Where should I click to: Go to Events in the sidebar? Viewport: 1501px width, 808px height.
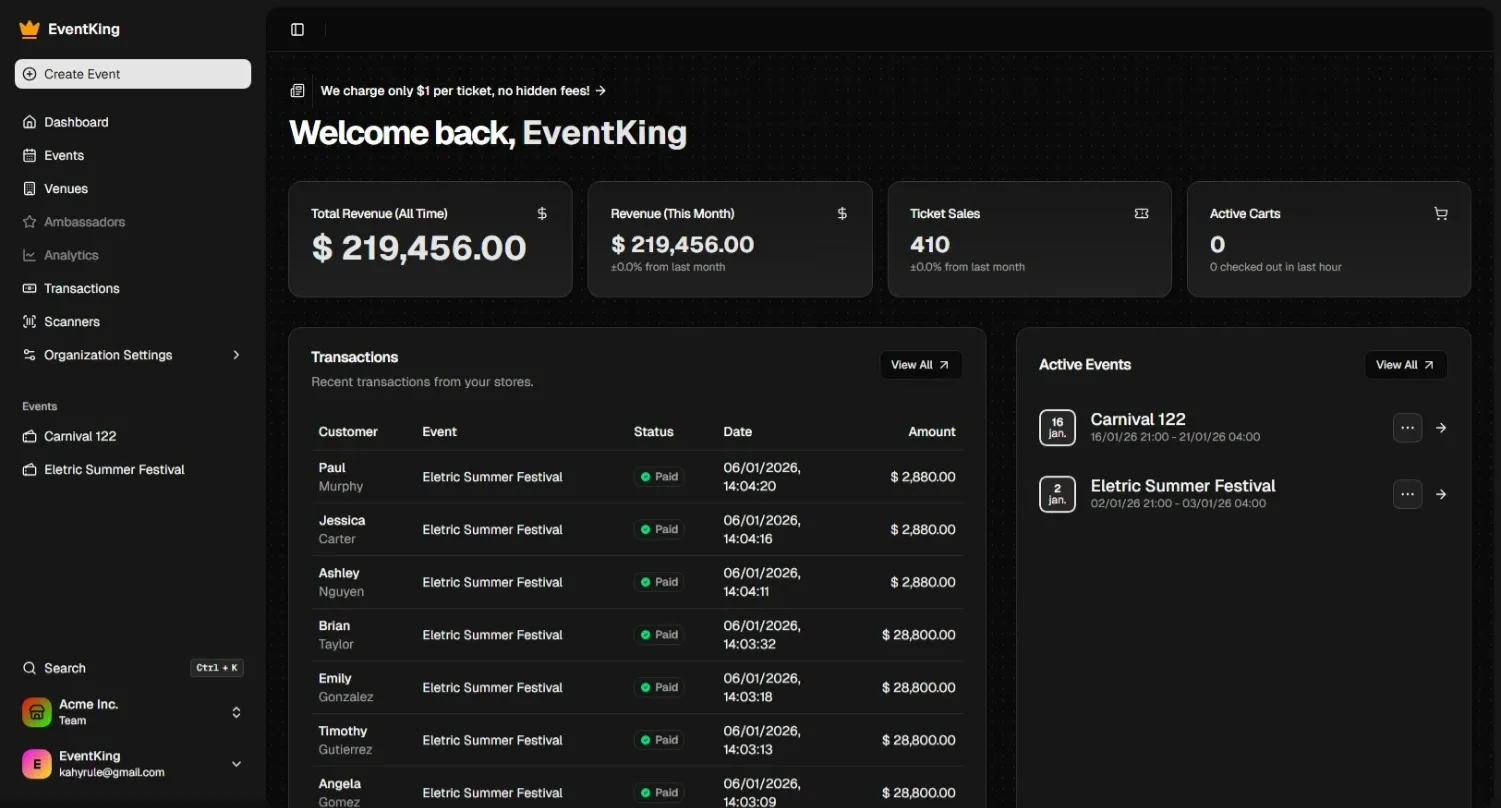[x=64, y=155]
